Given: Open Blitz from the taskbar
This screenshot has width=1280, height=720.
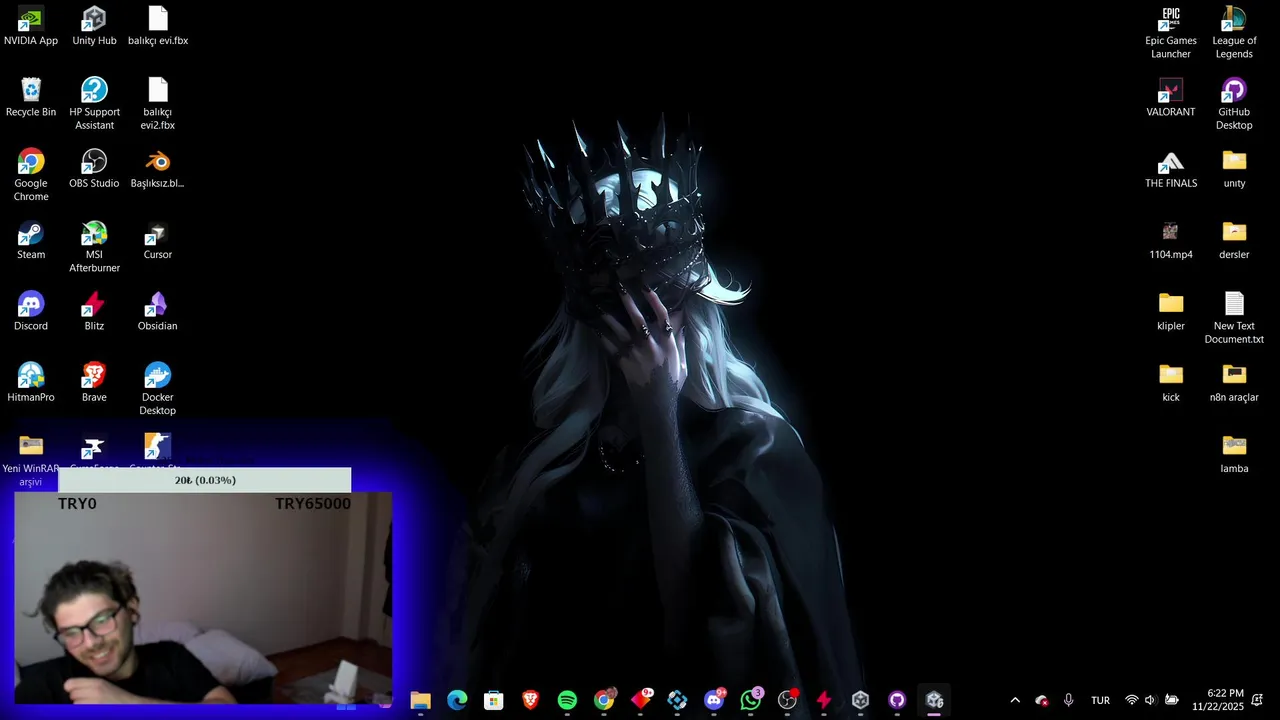Looking at the screenshot, I should coord(824,700).
